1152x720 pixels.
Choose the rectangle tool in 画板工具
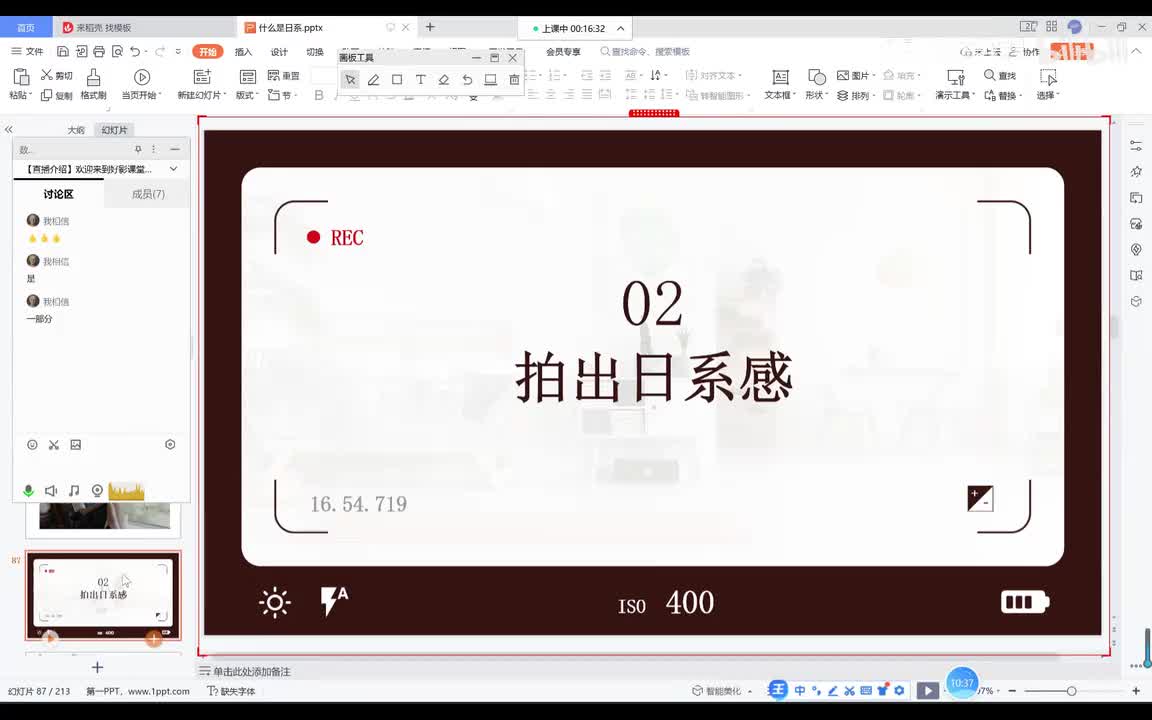[x=397, y=79]
